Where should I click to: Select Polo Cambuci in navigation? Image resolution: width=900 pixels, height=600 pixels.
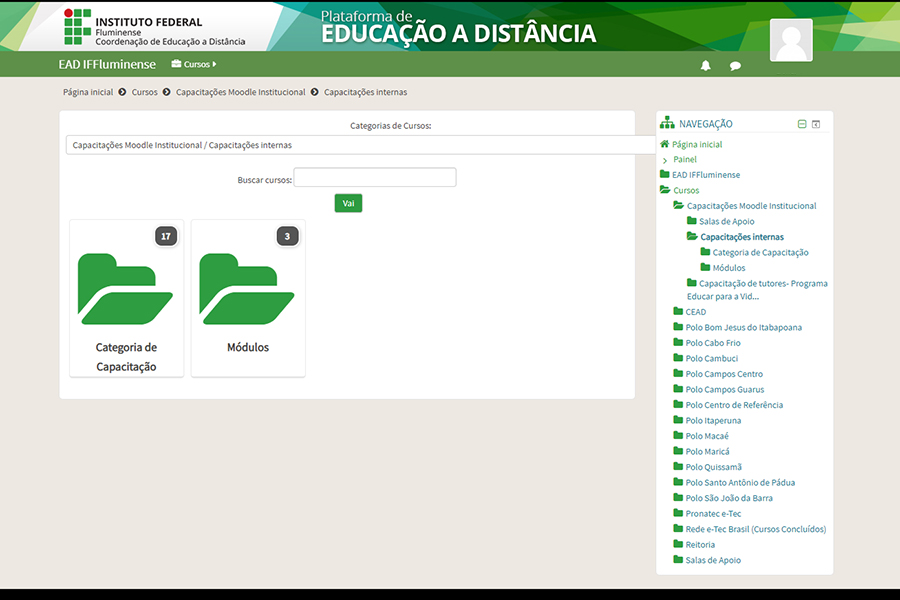pyautogui.click(x=712, y=358)
